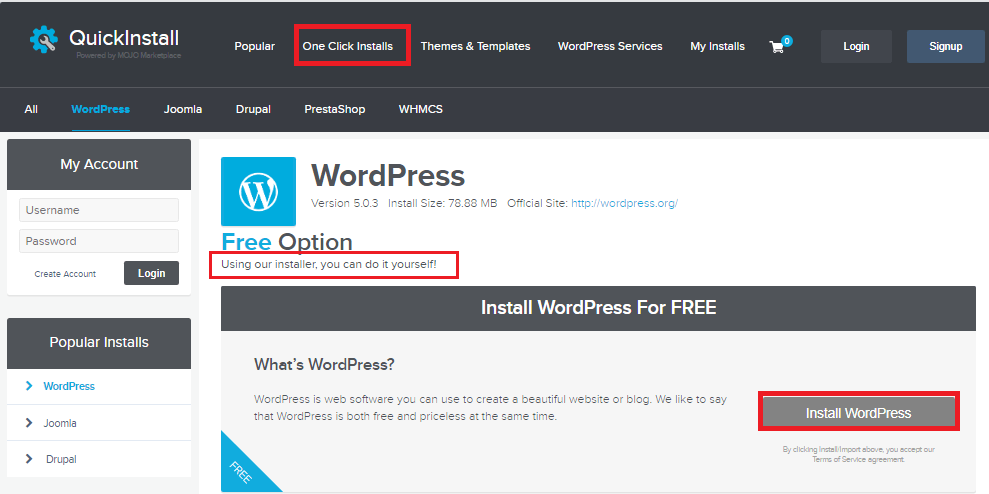
Task: Click the Install WordPress button
Action: tap(858, 413)
